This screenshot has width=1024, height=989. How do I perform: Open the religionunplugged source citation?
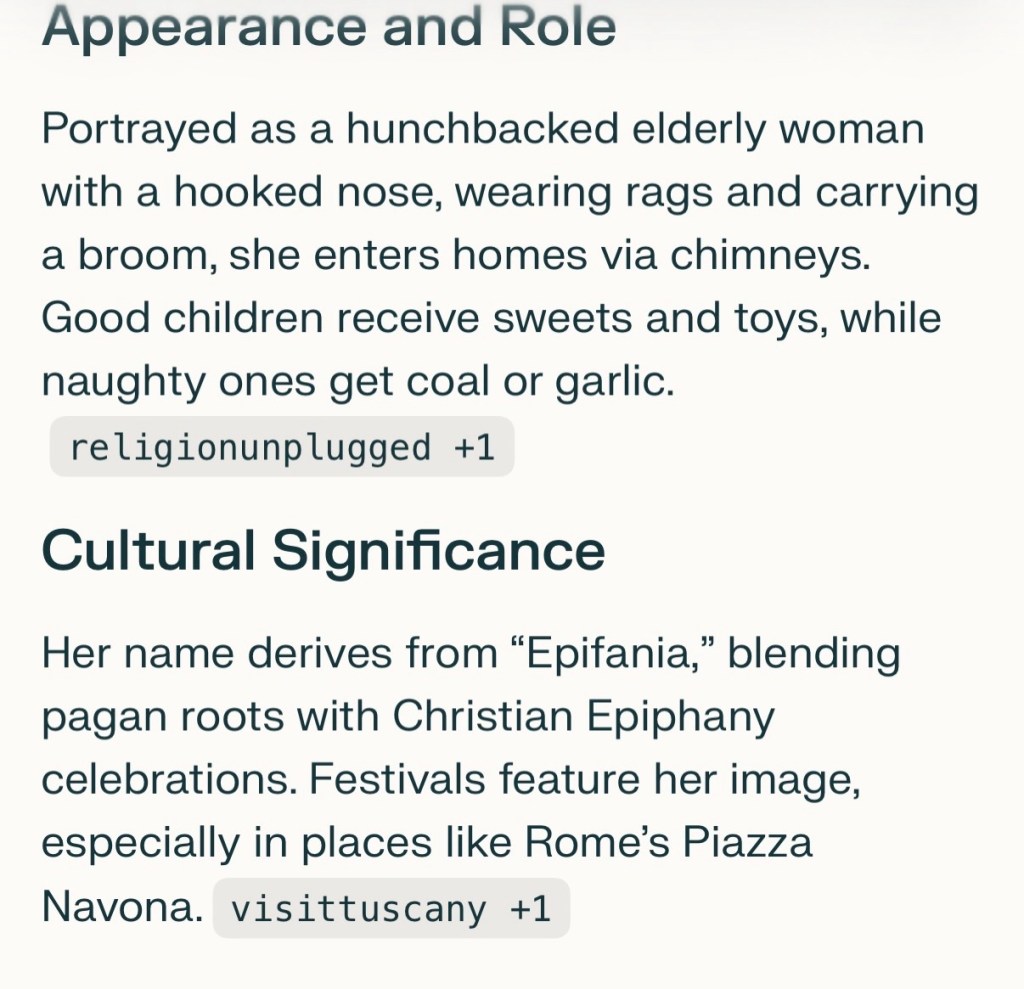pyautogui.click(x=249, y=447)
